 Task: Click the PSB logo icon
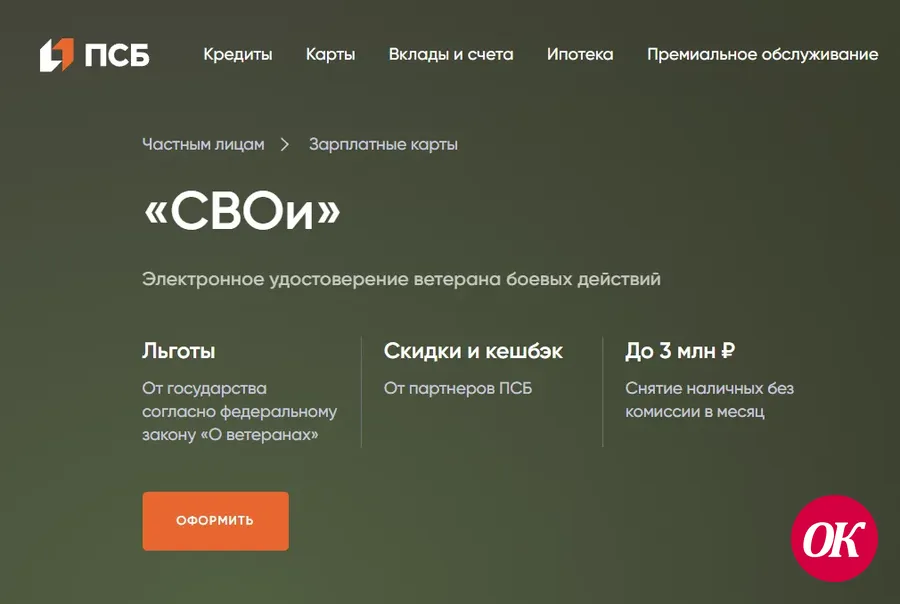coord(57,55)
